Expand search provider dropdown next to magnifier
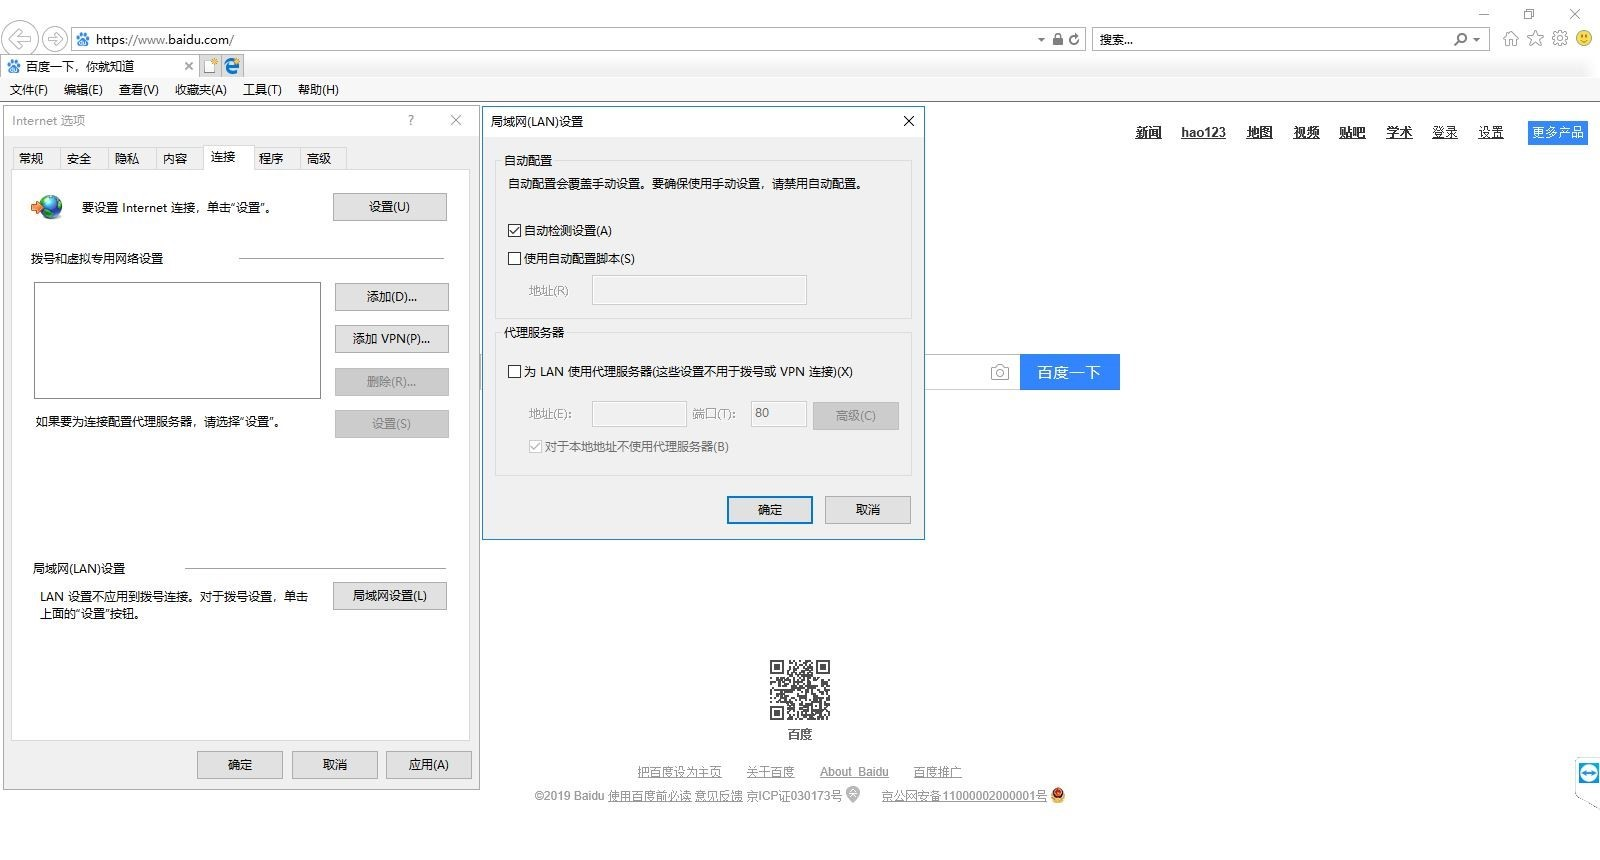Screen dimensions: 1600x860 [x=1476, y=40]
